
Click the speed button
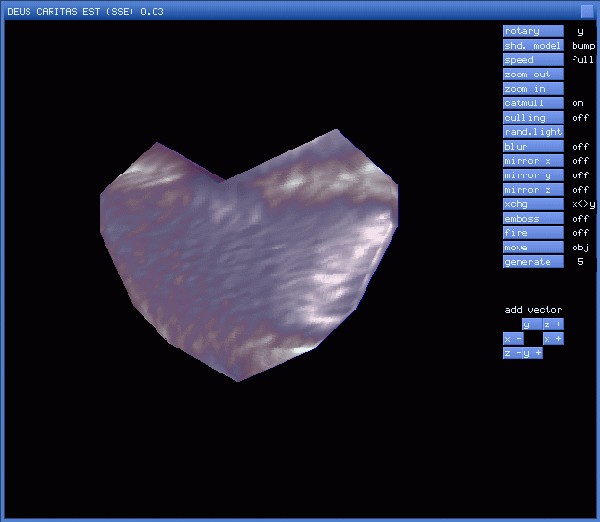click(x=533, y=60)
